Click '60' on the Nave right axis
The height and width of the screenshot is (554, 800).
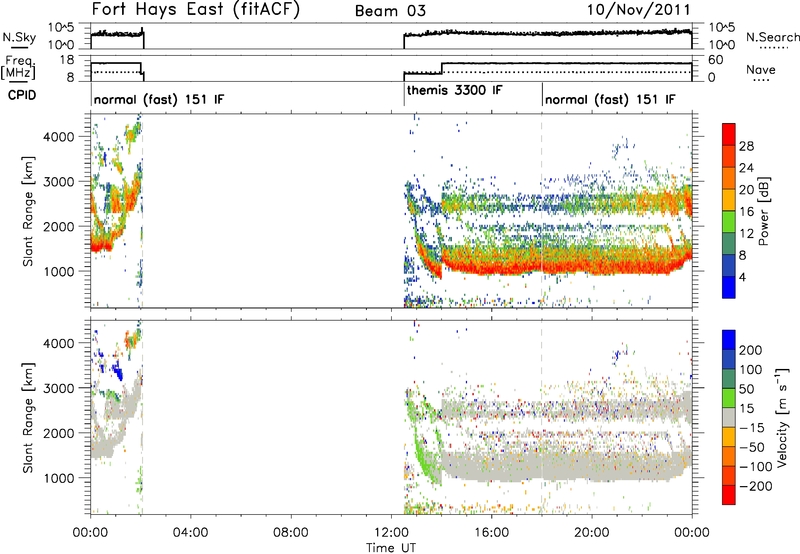[x=716, y=60]
